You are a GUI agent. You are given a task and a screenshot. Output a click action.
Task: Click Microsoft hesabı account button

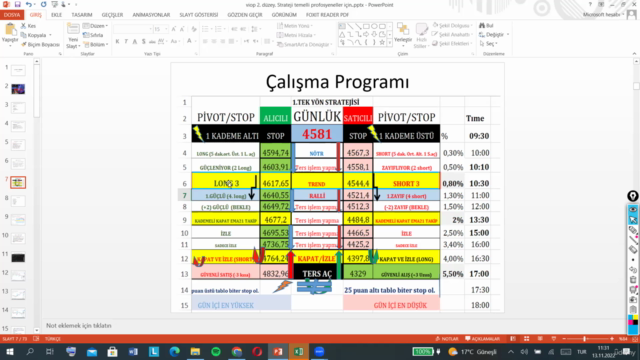tap(603, 15)
